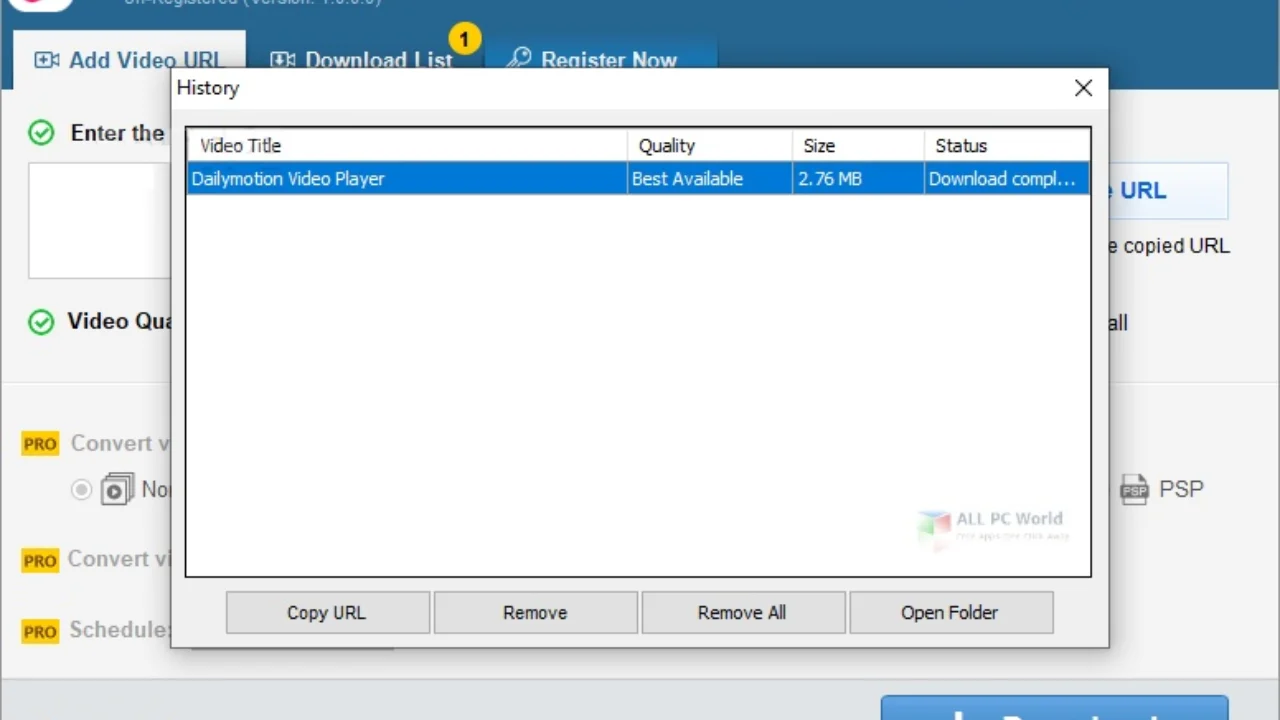Click the Download List tab icon
The width and height of the screenshot is (1280, 720).
pyautogui.click(x=283, y=60)
